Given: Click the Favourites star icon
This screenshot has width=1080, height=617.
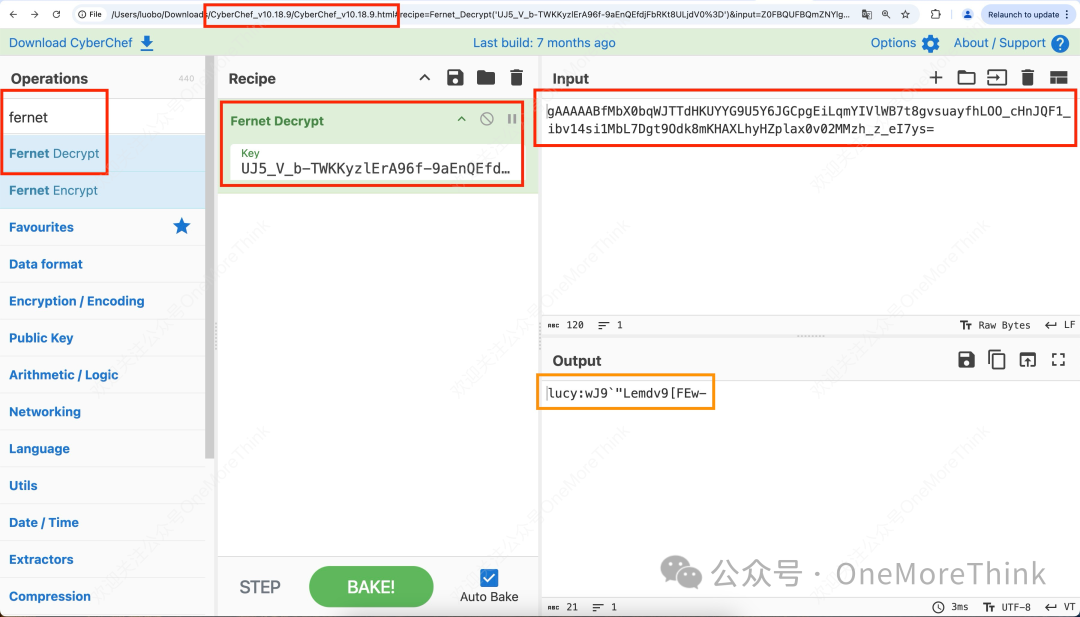Looking at the screenshot, I should click(x=182, y=226).
